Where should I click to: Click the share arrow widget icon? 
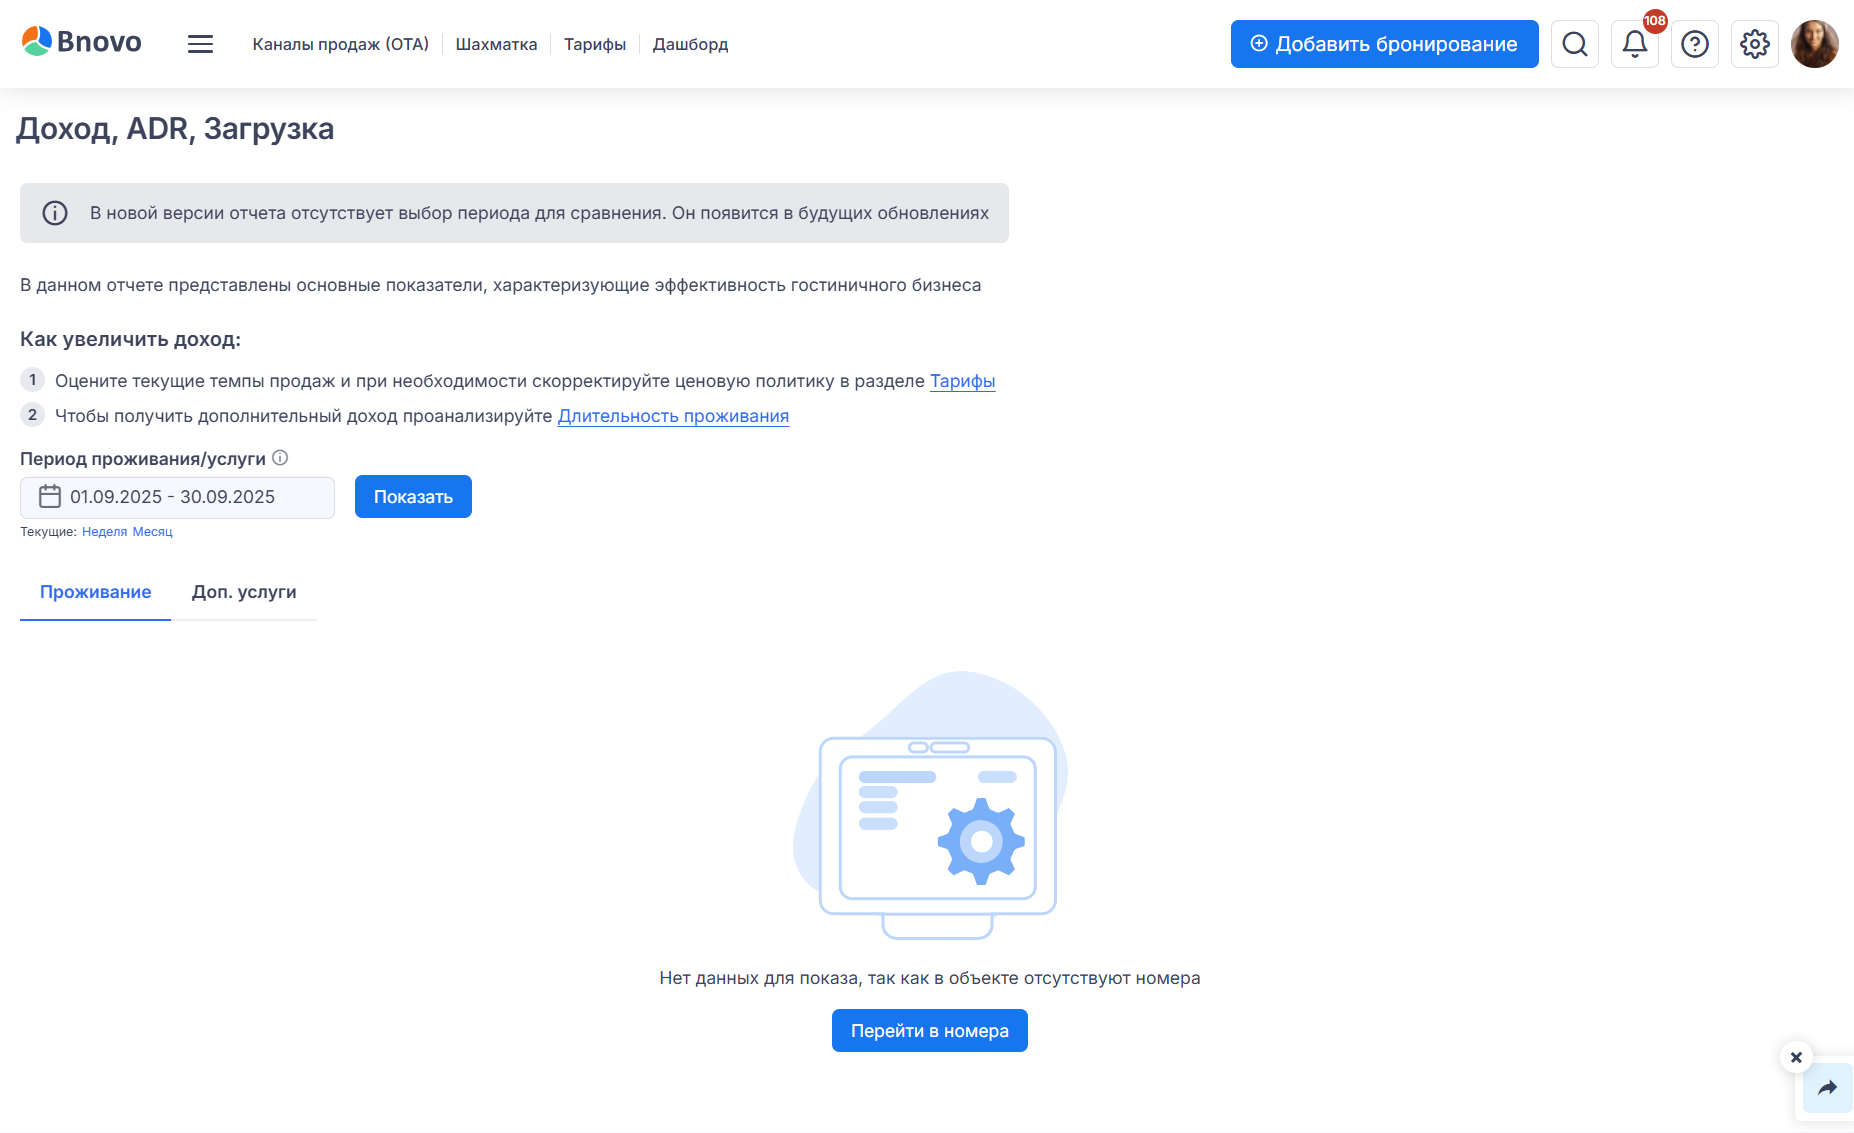(1827, 1088)
